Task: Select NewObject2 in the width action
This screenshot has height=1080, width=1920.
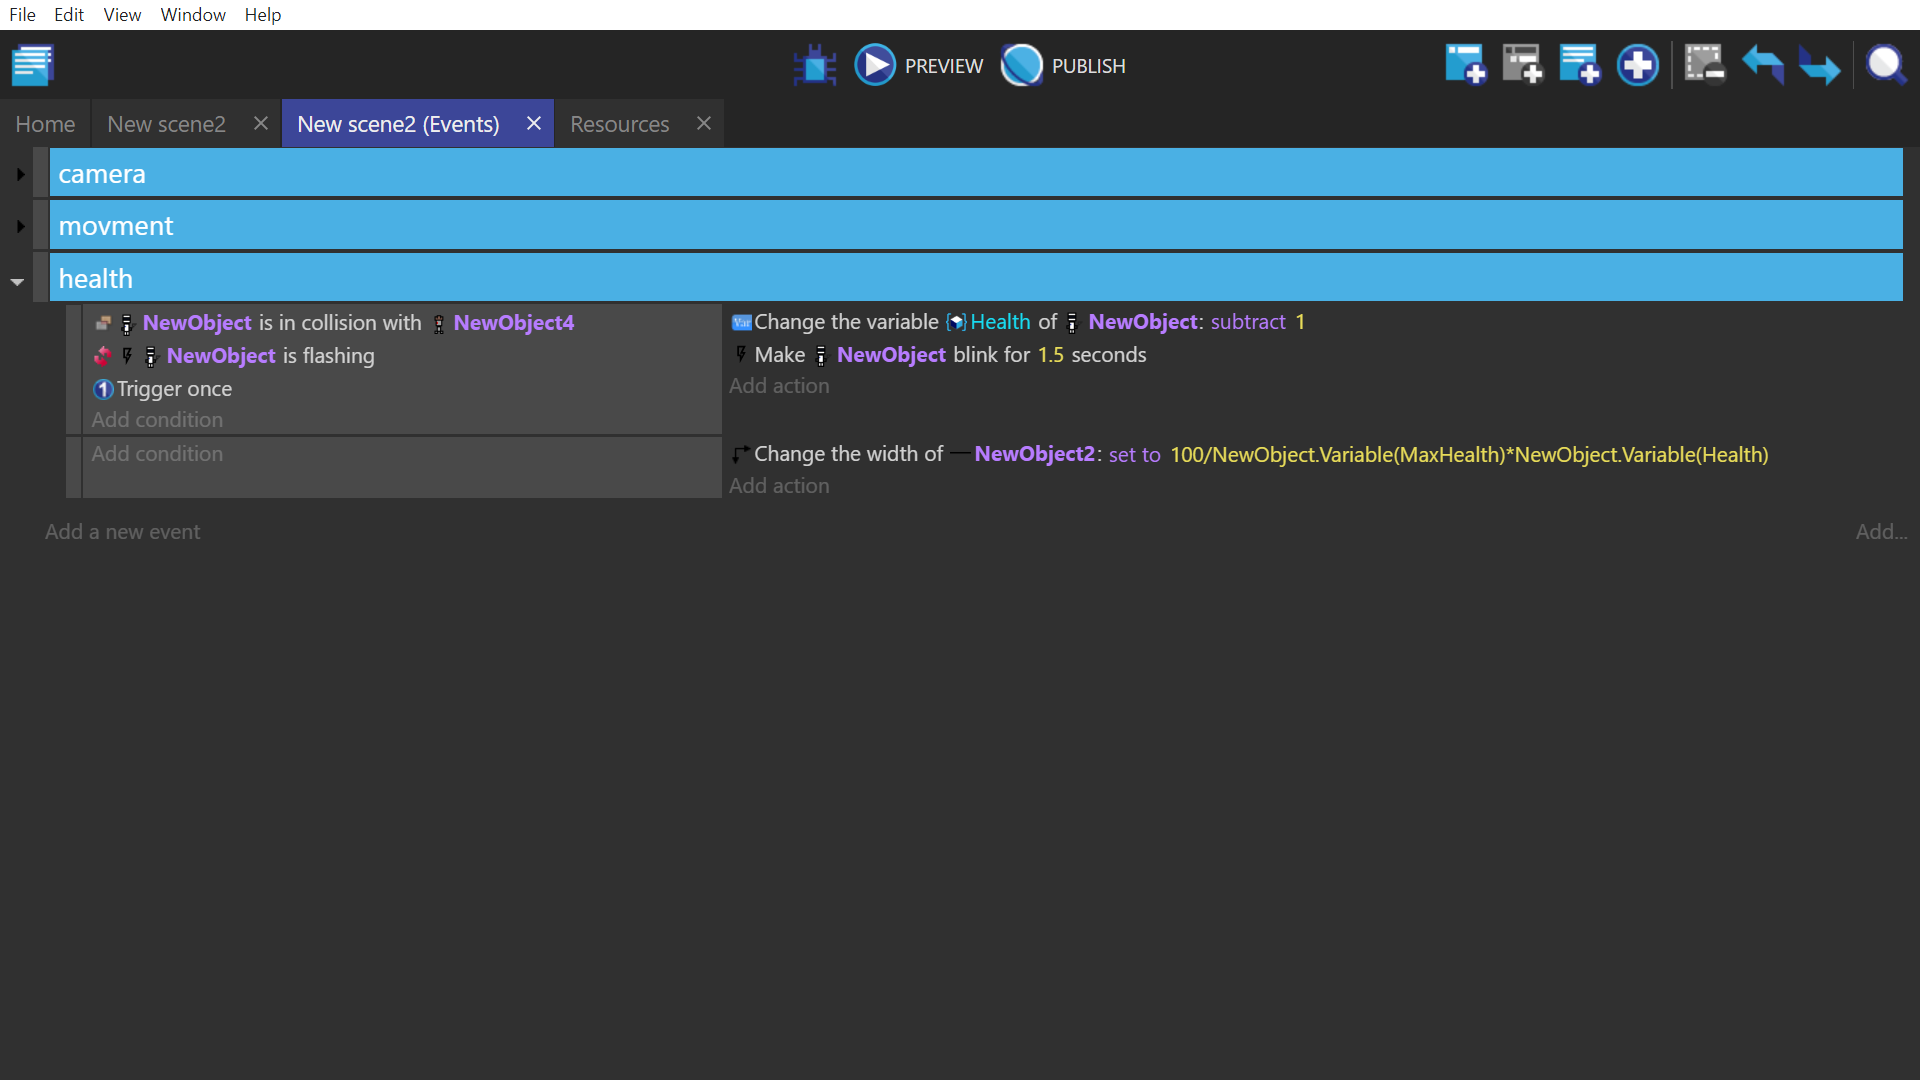Action: click(1035, 454)
